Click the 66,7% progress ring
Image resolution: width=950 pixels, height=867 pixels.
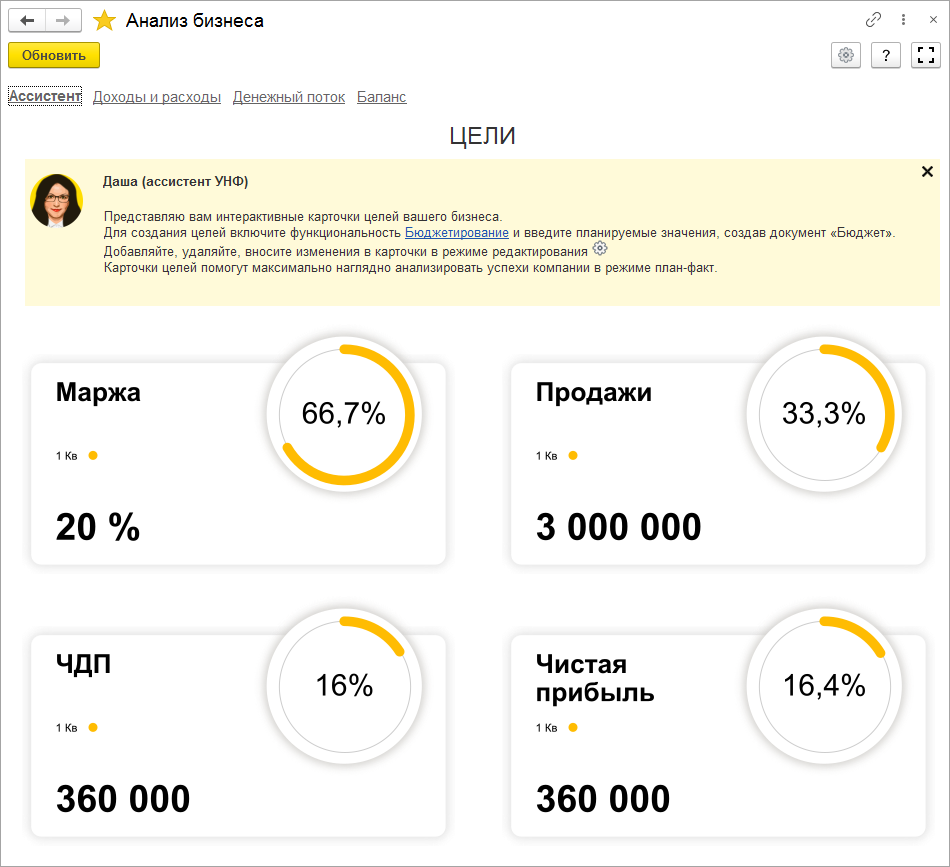click(x=344, y=414)
